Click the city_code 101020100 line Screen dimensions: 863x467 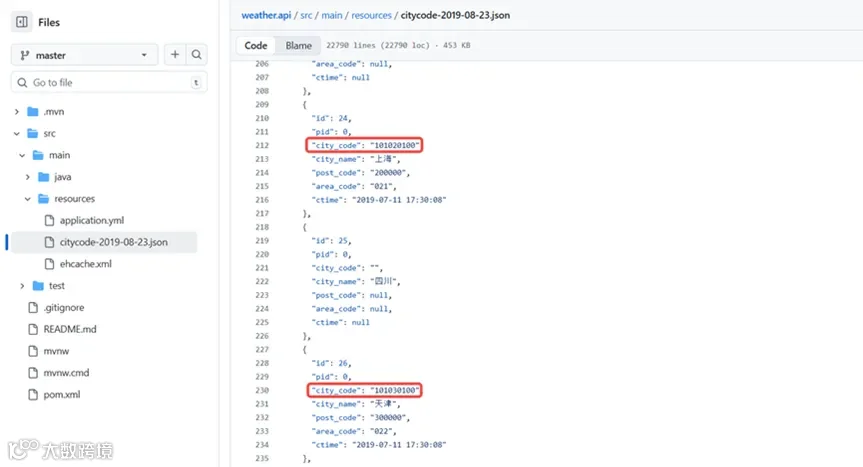[x=364, y=145]
